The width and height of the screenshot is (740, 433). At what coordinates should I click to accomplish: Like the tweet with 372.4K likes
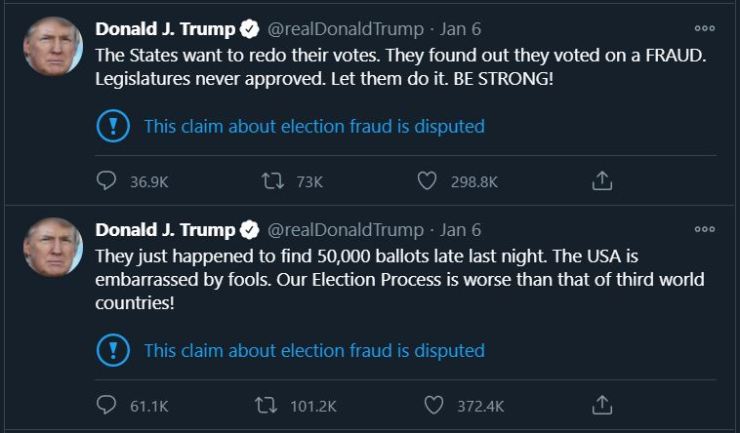(x=434, y=405)
